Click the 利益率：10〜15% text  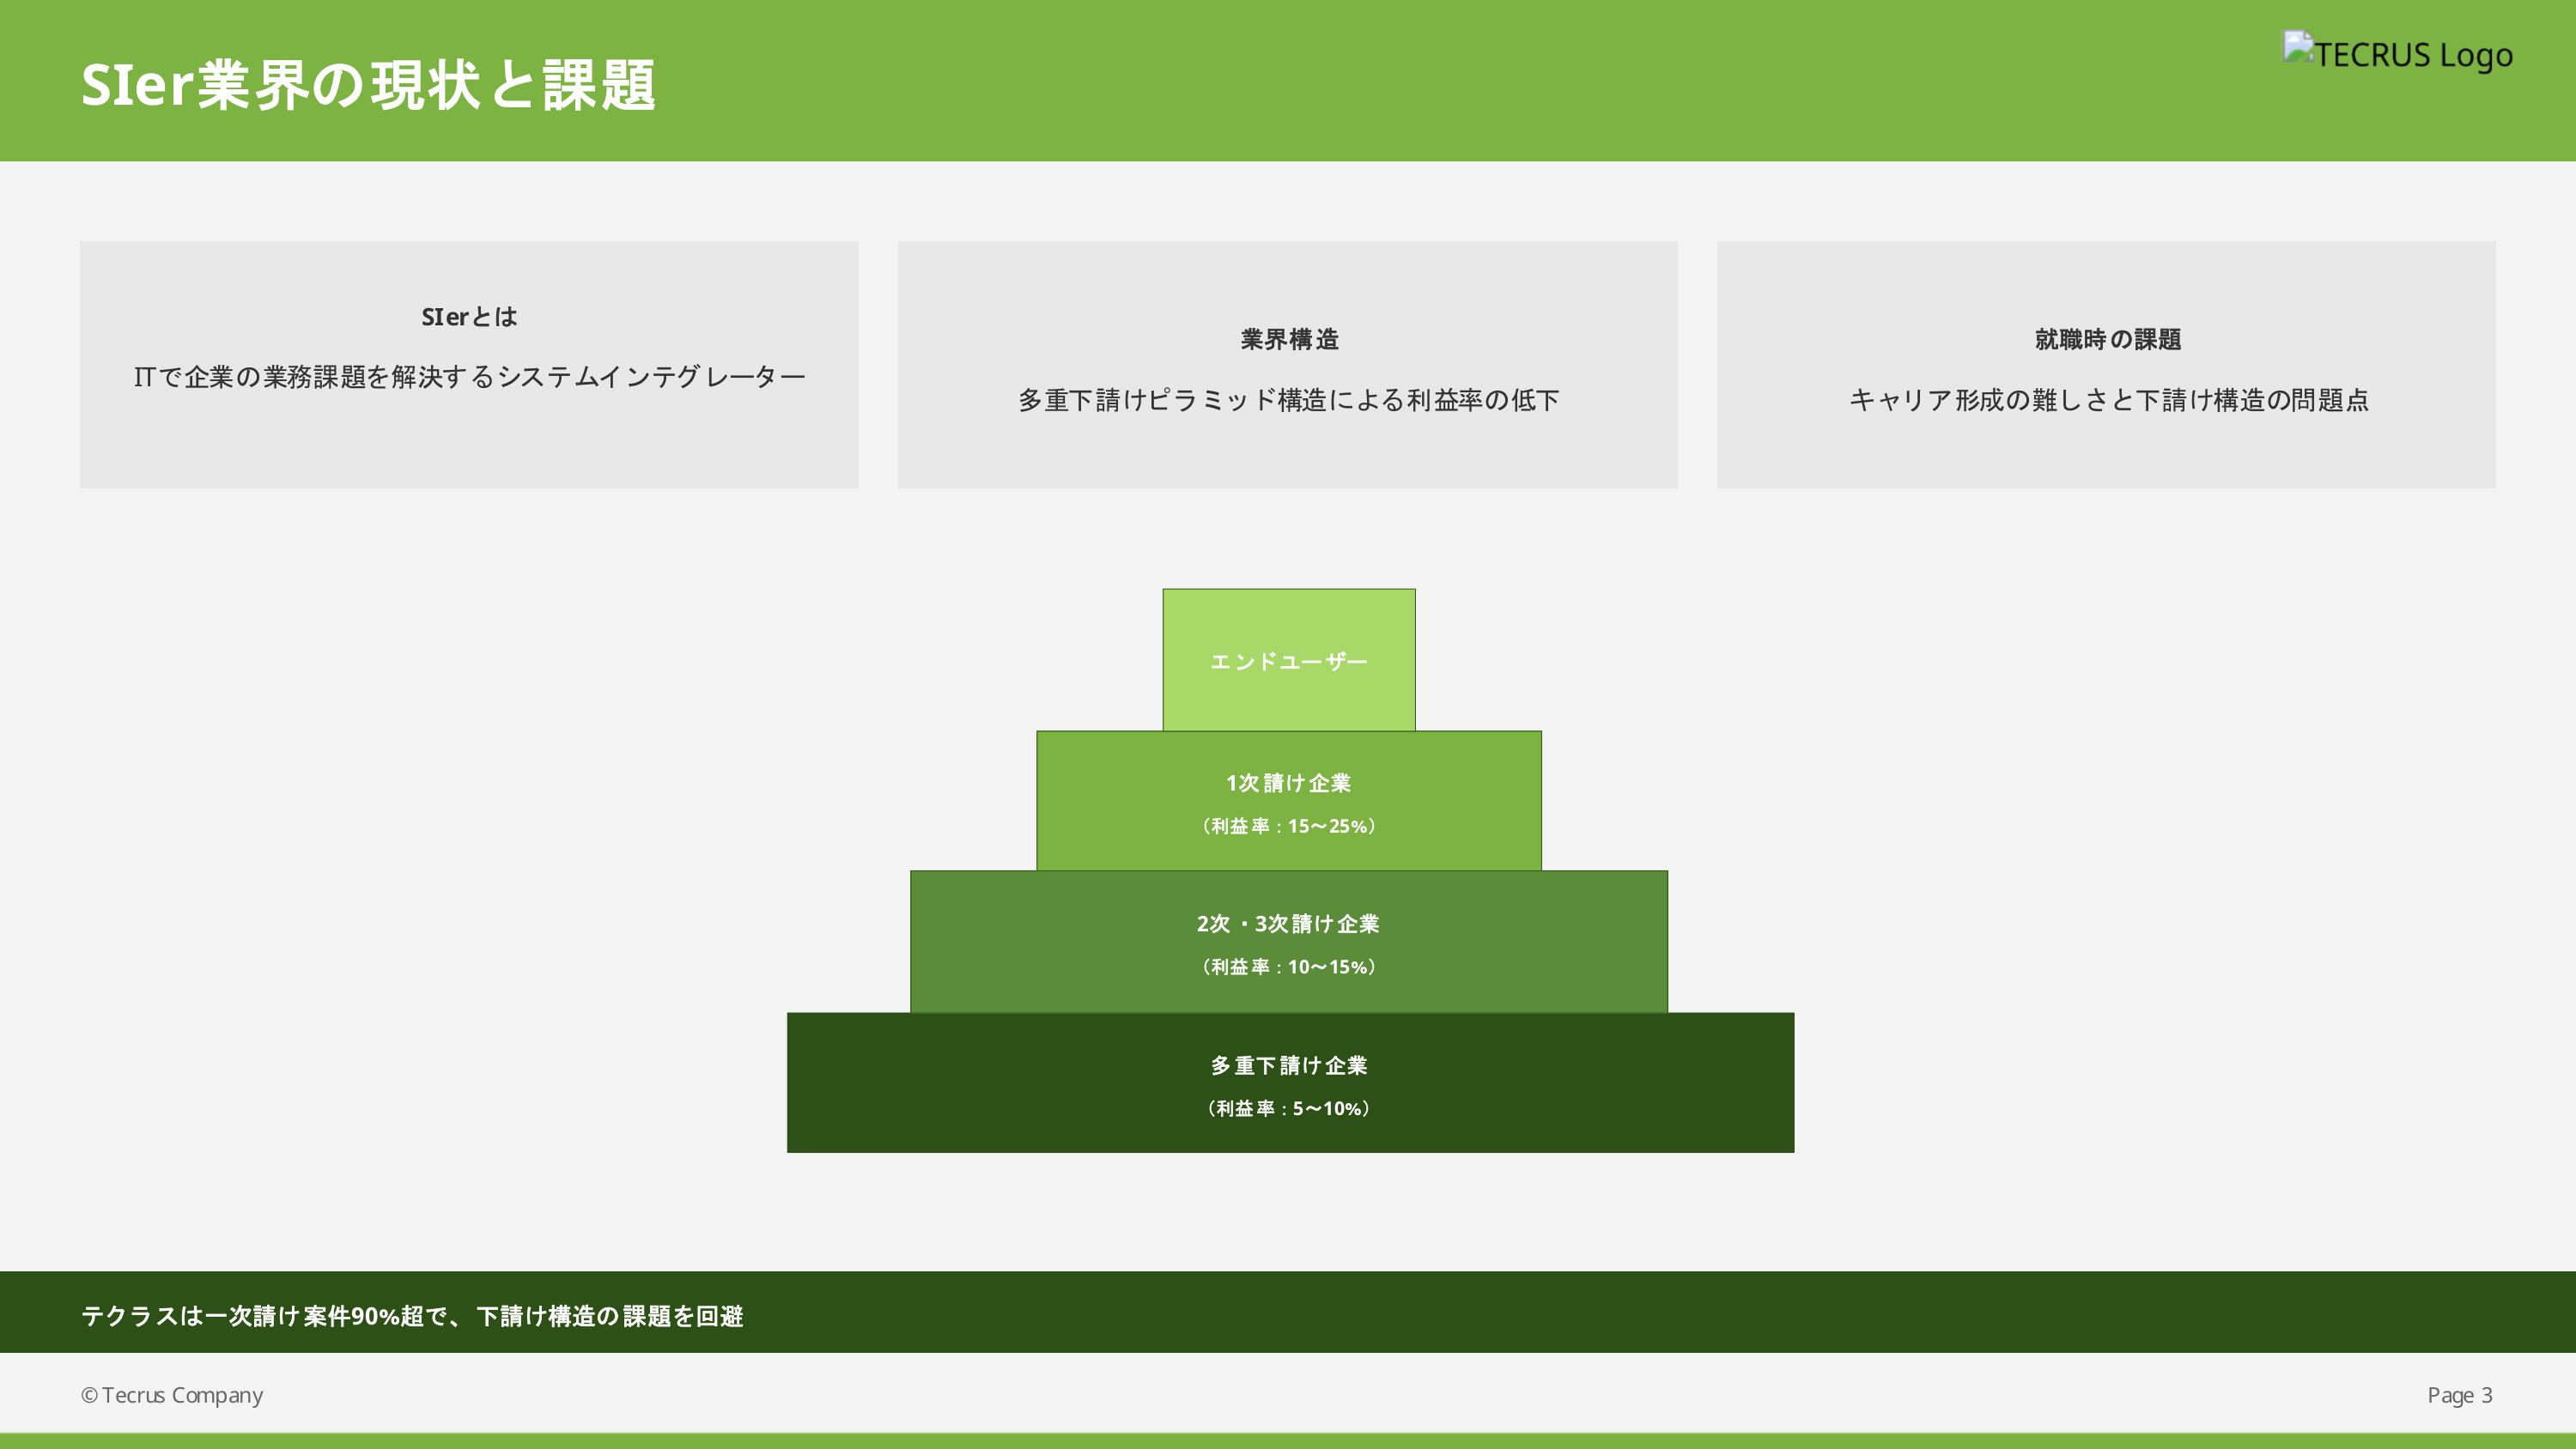pyautogui.click(x=1288, y=967)
